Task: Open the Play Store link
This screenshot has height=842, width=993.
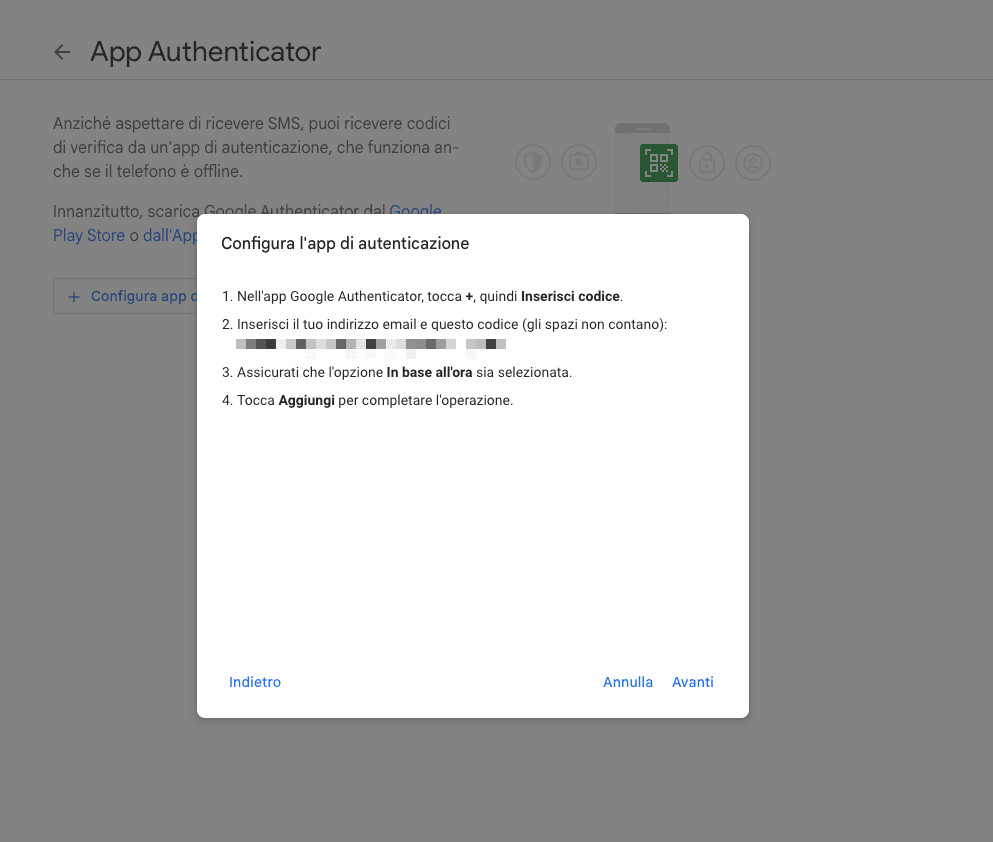Action: tap(89, 236)
